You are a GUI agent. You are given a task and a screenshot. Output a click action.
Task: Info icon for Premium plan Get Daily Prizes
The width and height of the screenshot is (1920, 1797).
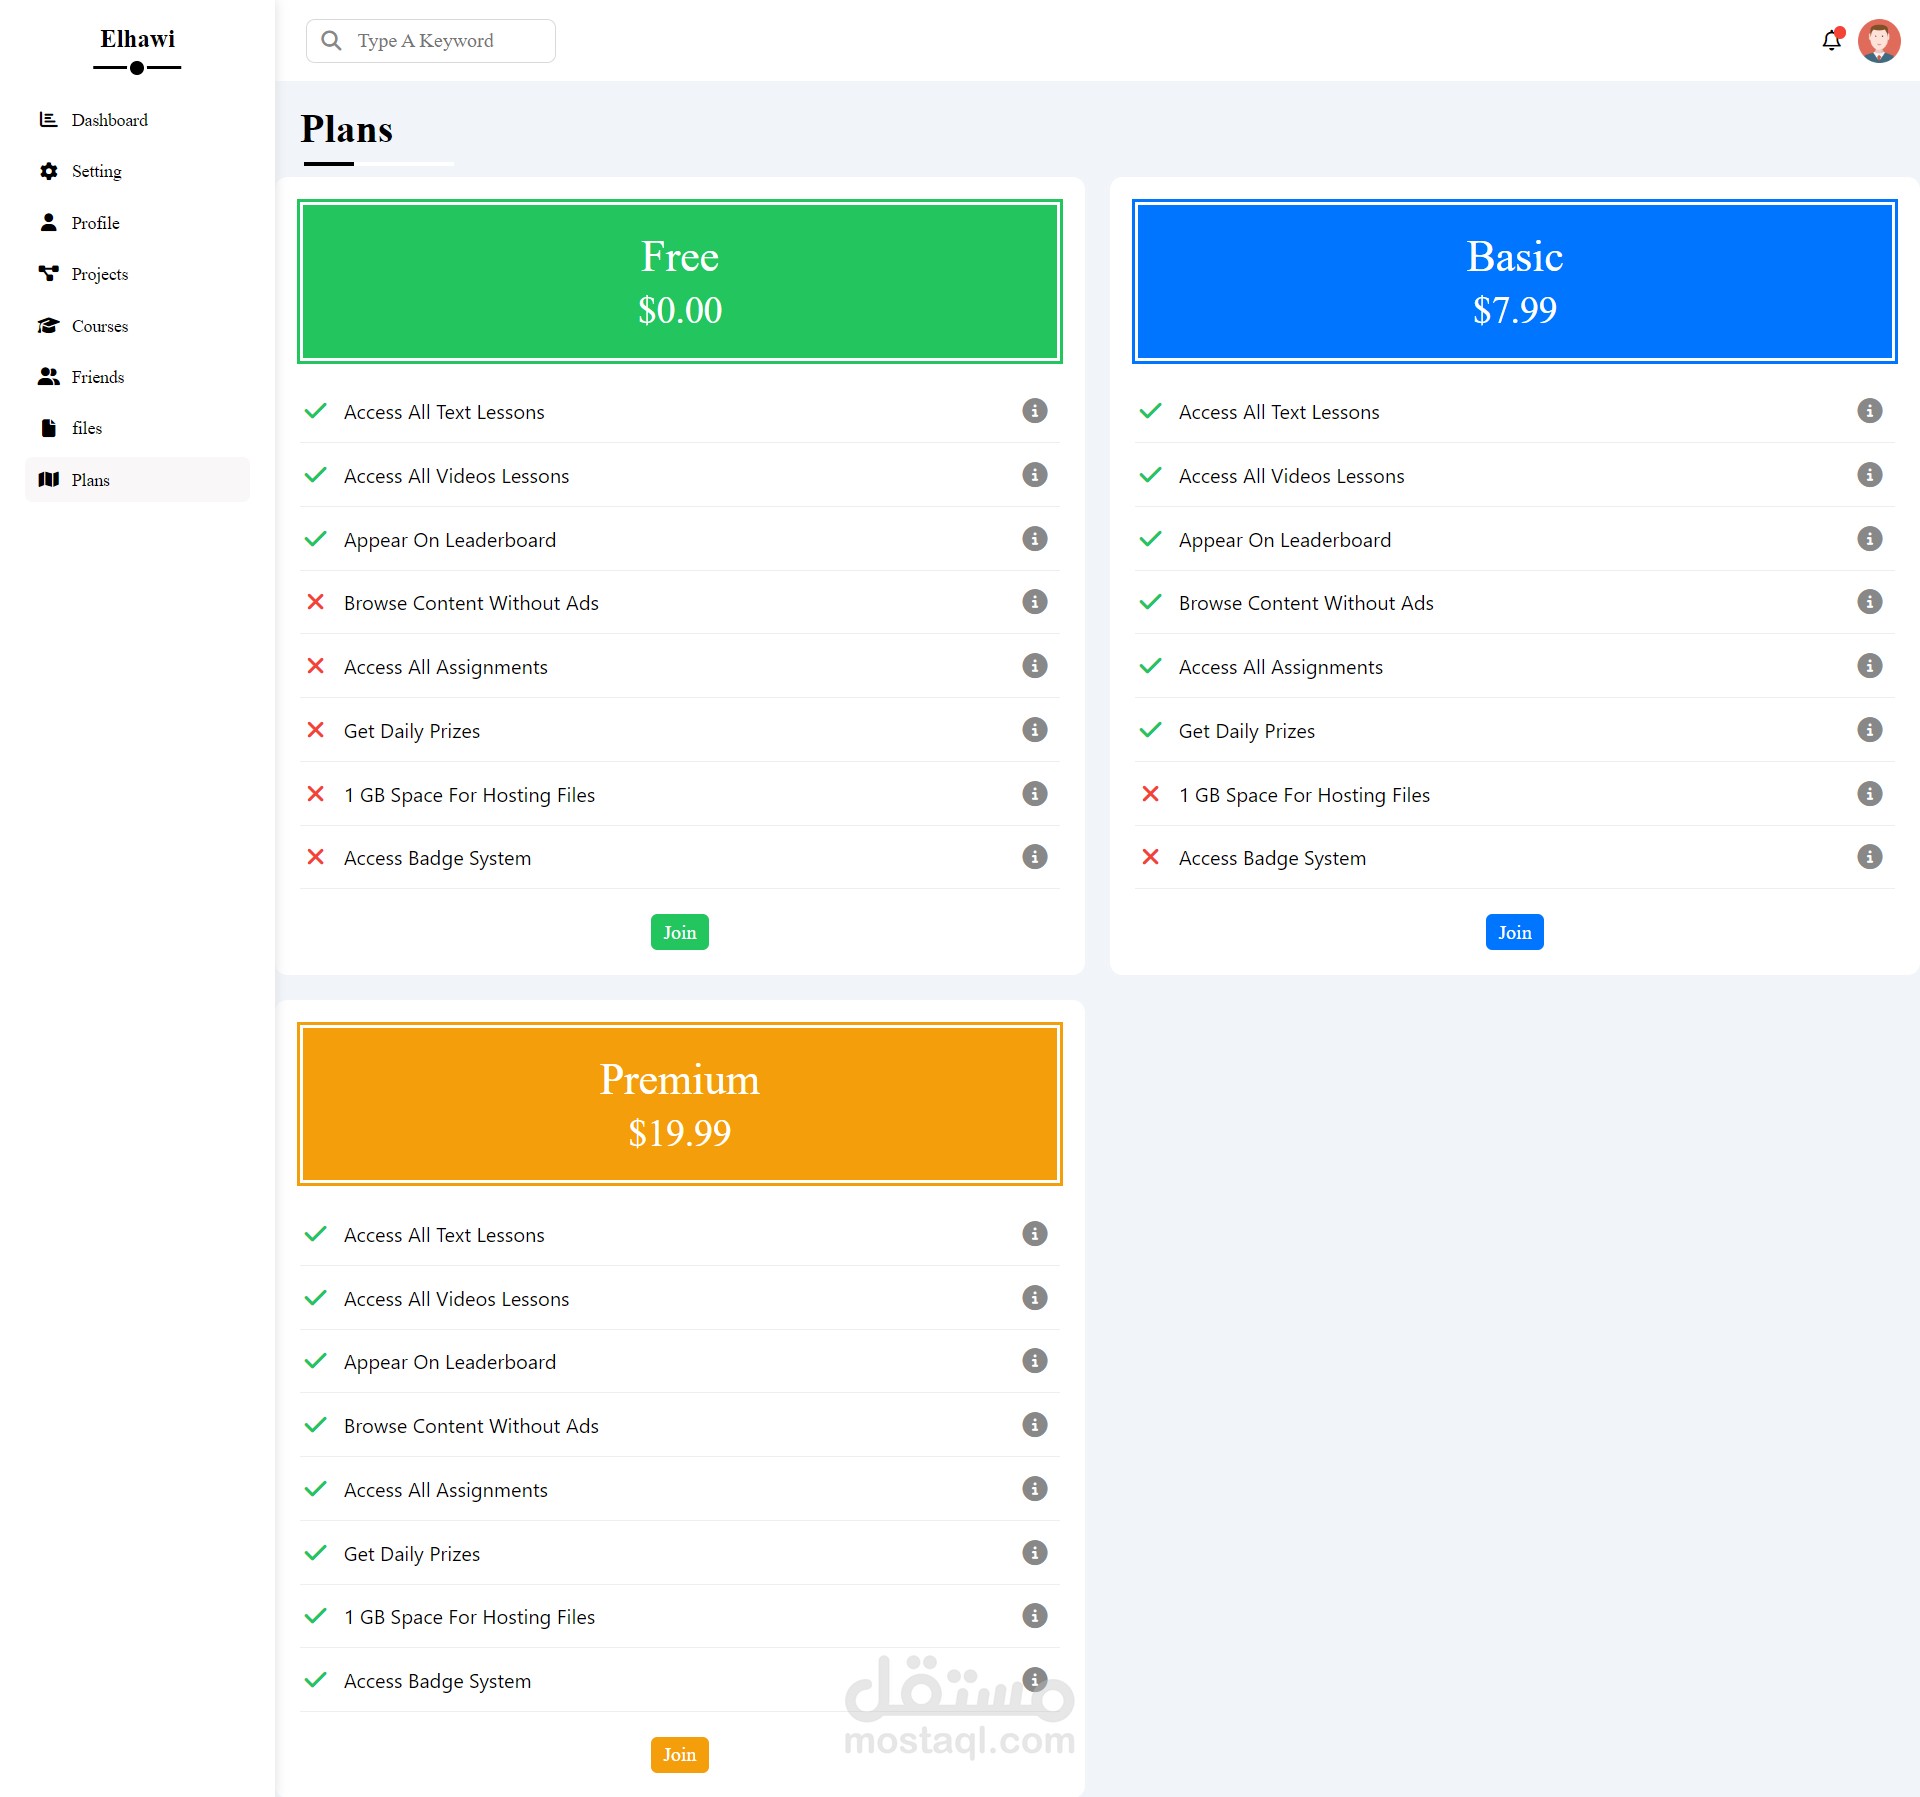pyautogui.click(x=1034, y=1553)
